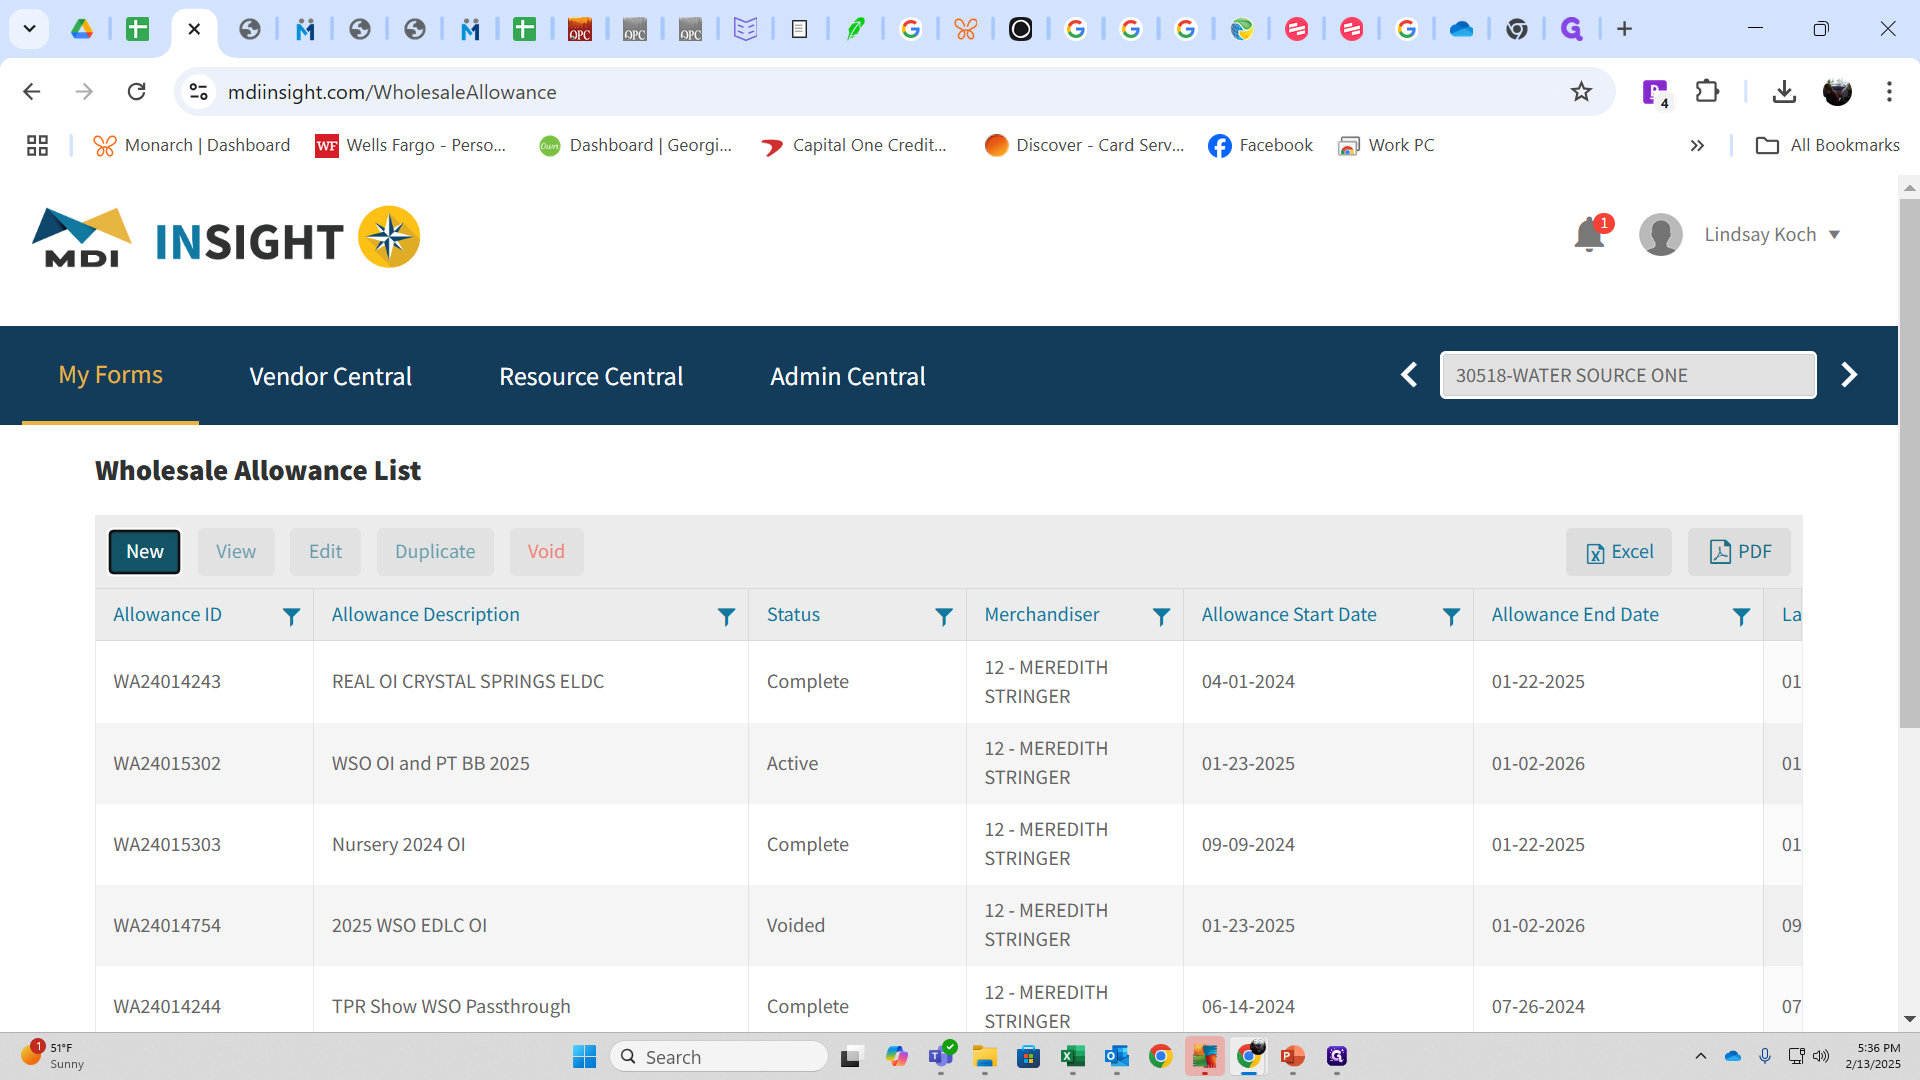Open the Capital One Credit bookmark

853,145
